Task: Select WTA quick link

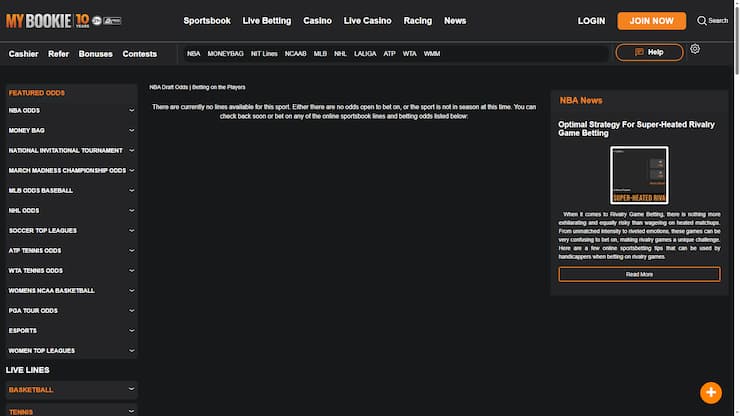Action: click(410, 54)
